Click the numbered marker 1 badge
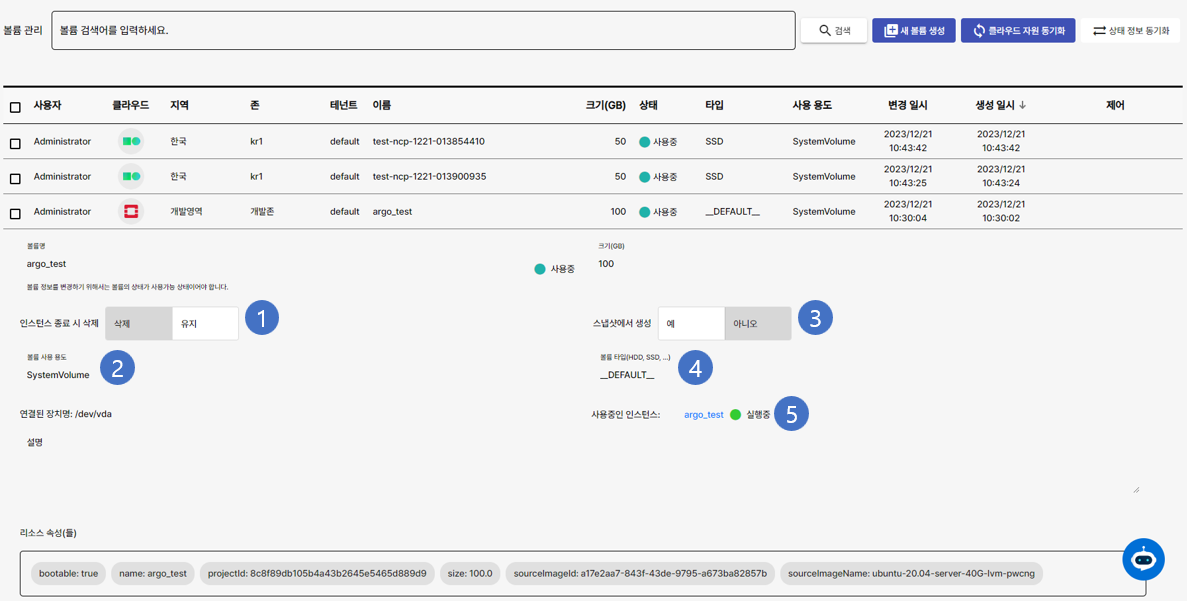Viewport: 1187px width, 601px height. [261, 318]
